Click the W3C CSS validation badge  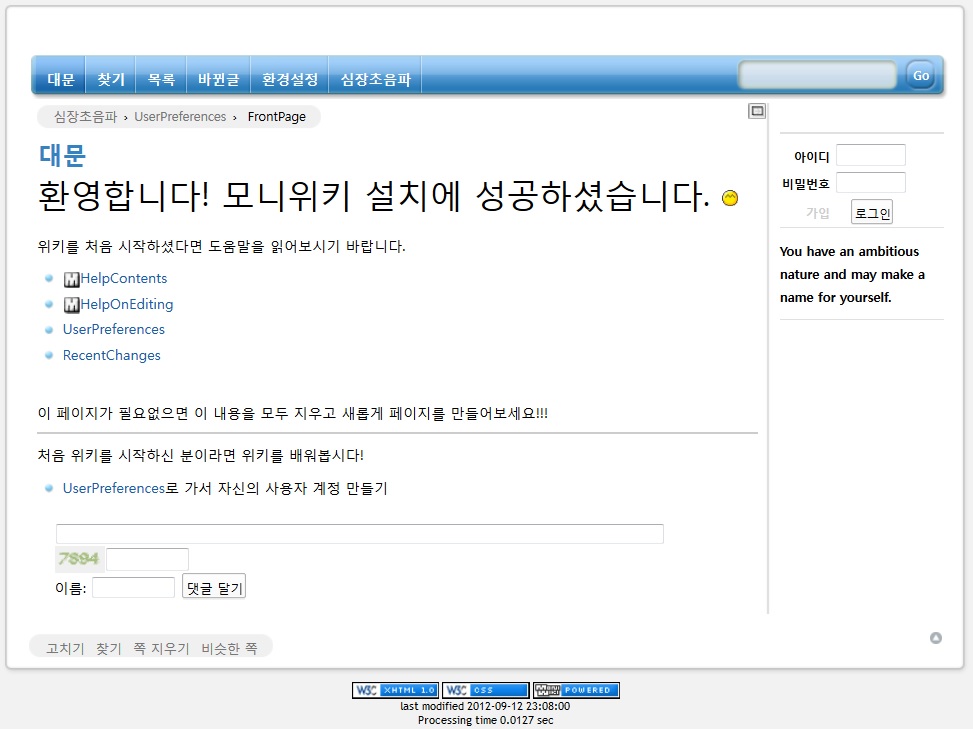pyautogui.click(x=485, y=690)
